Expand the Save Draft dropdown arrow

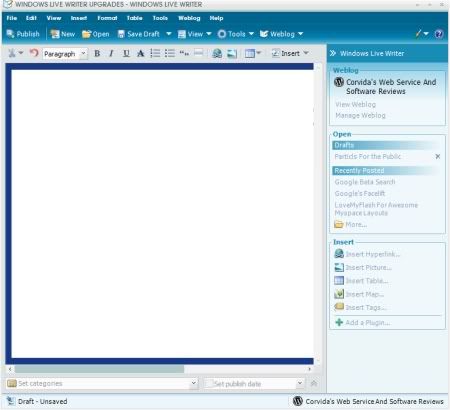pyautogui.click(x=169, y=34)
